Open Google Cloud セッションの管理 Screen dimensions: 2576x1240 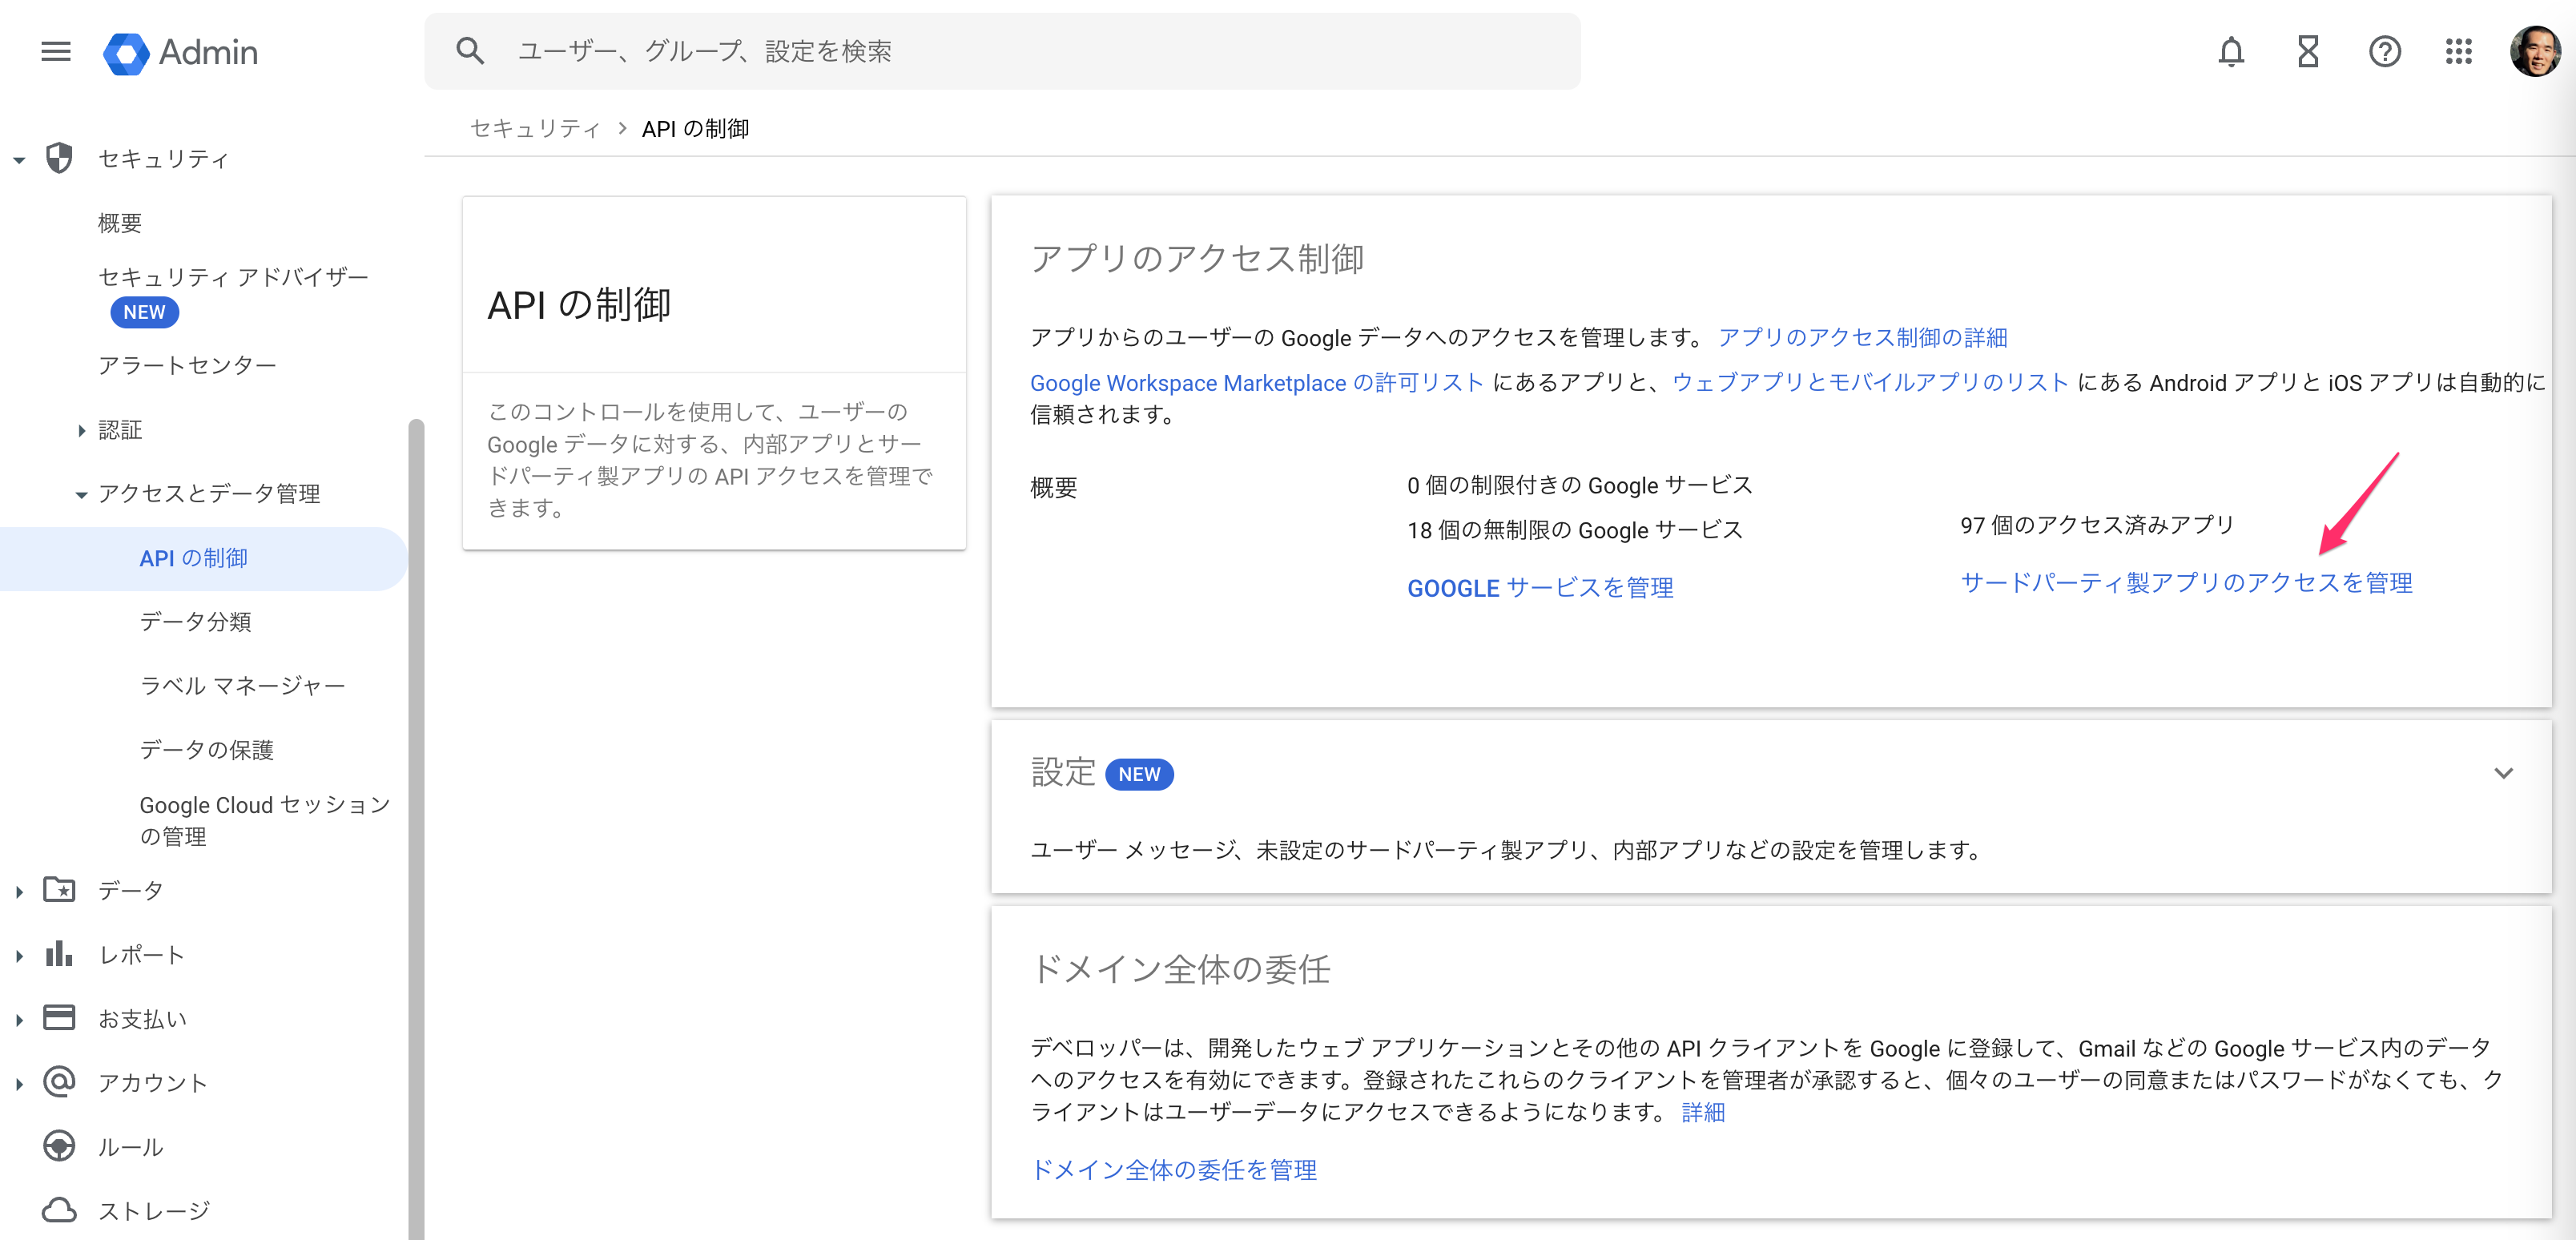(264, 820)
